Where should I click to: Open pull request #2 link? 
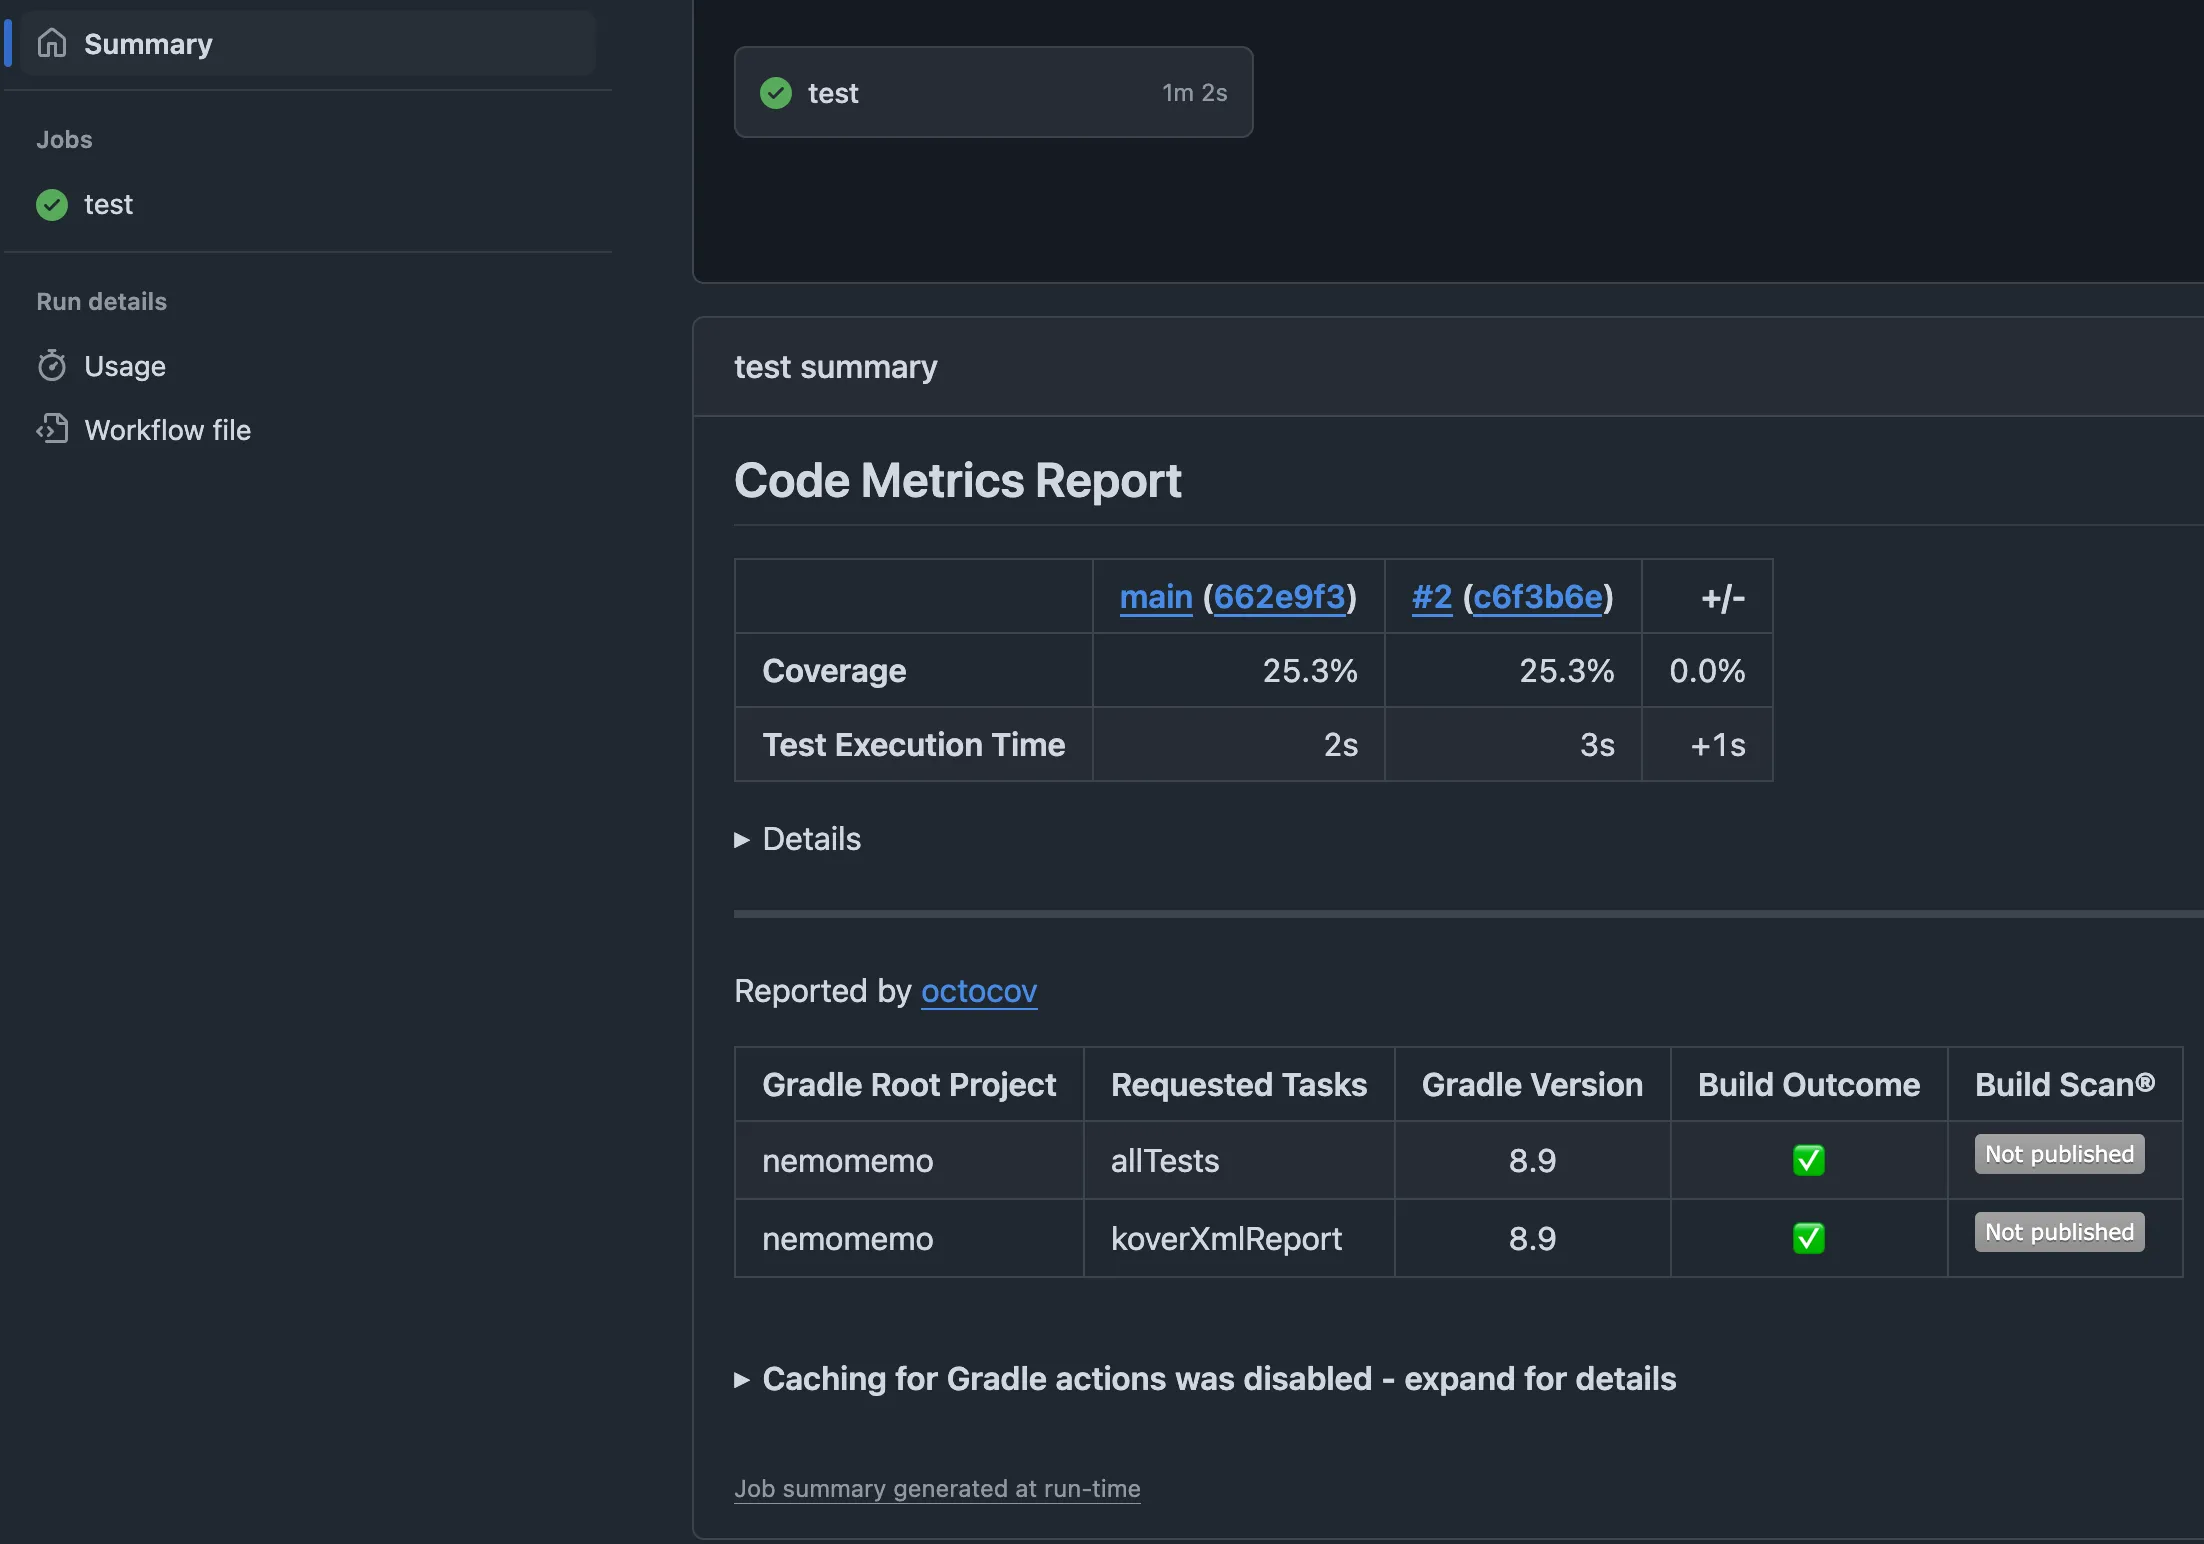[x=1431, y=597]
